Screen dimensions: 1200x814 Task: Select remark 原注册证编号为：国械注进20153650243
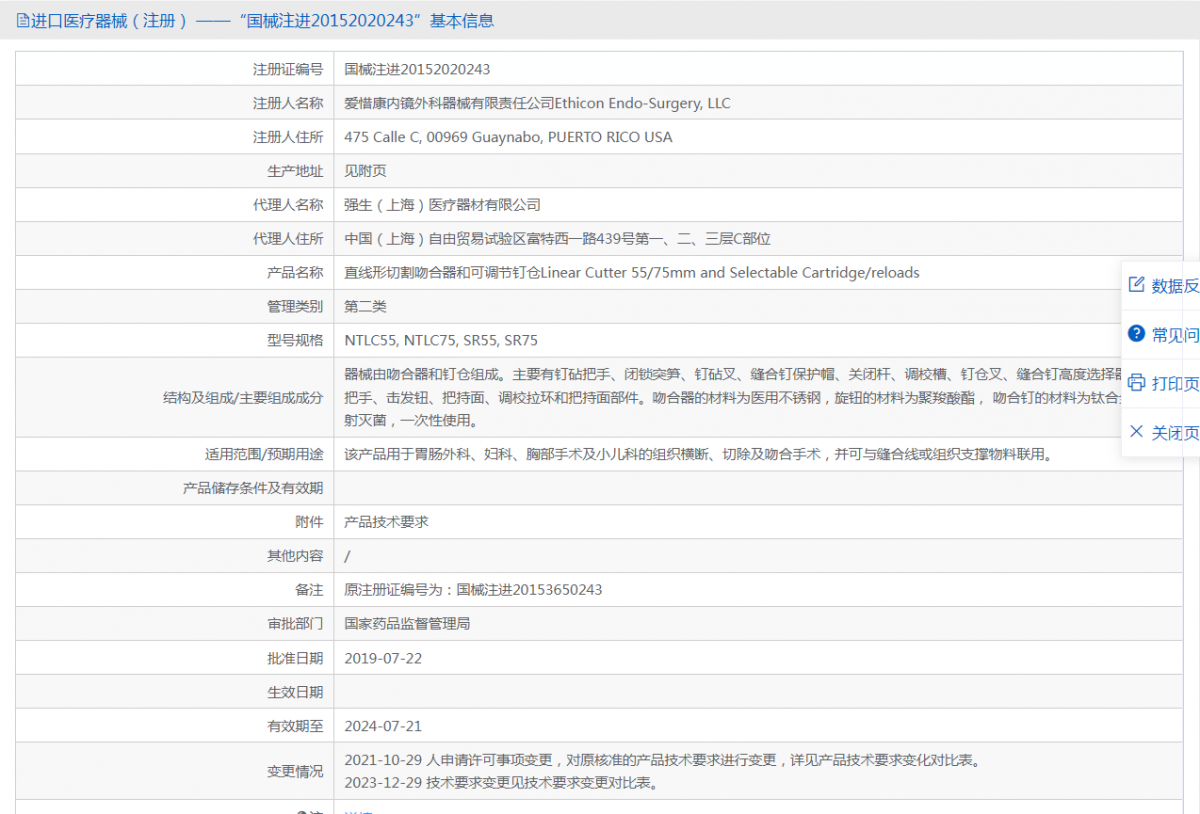(473, 591)
